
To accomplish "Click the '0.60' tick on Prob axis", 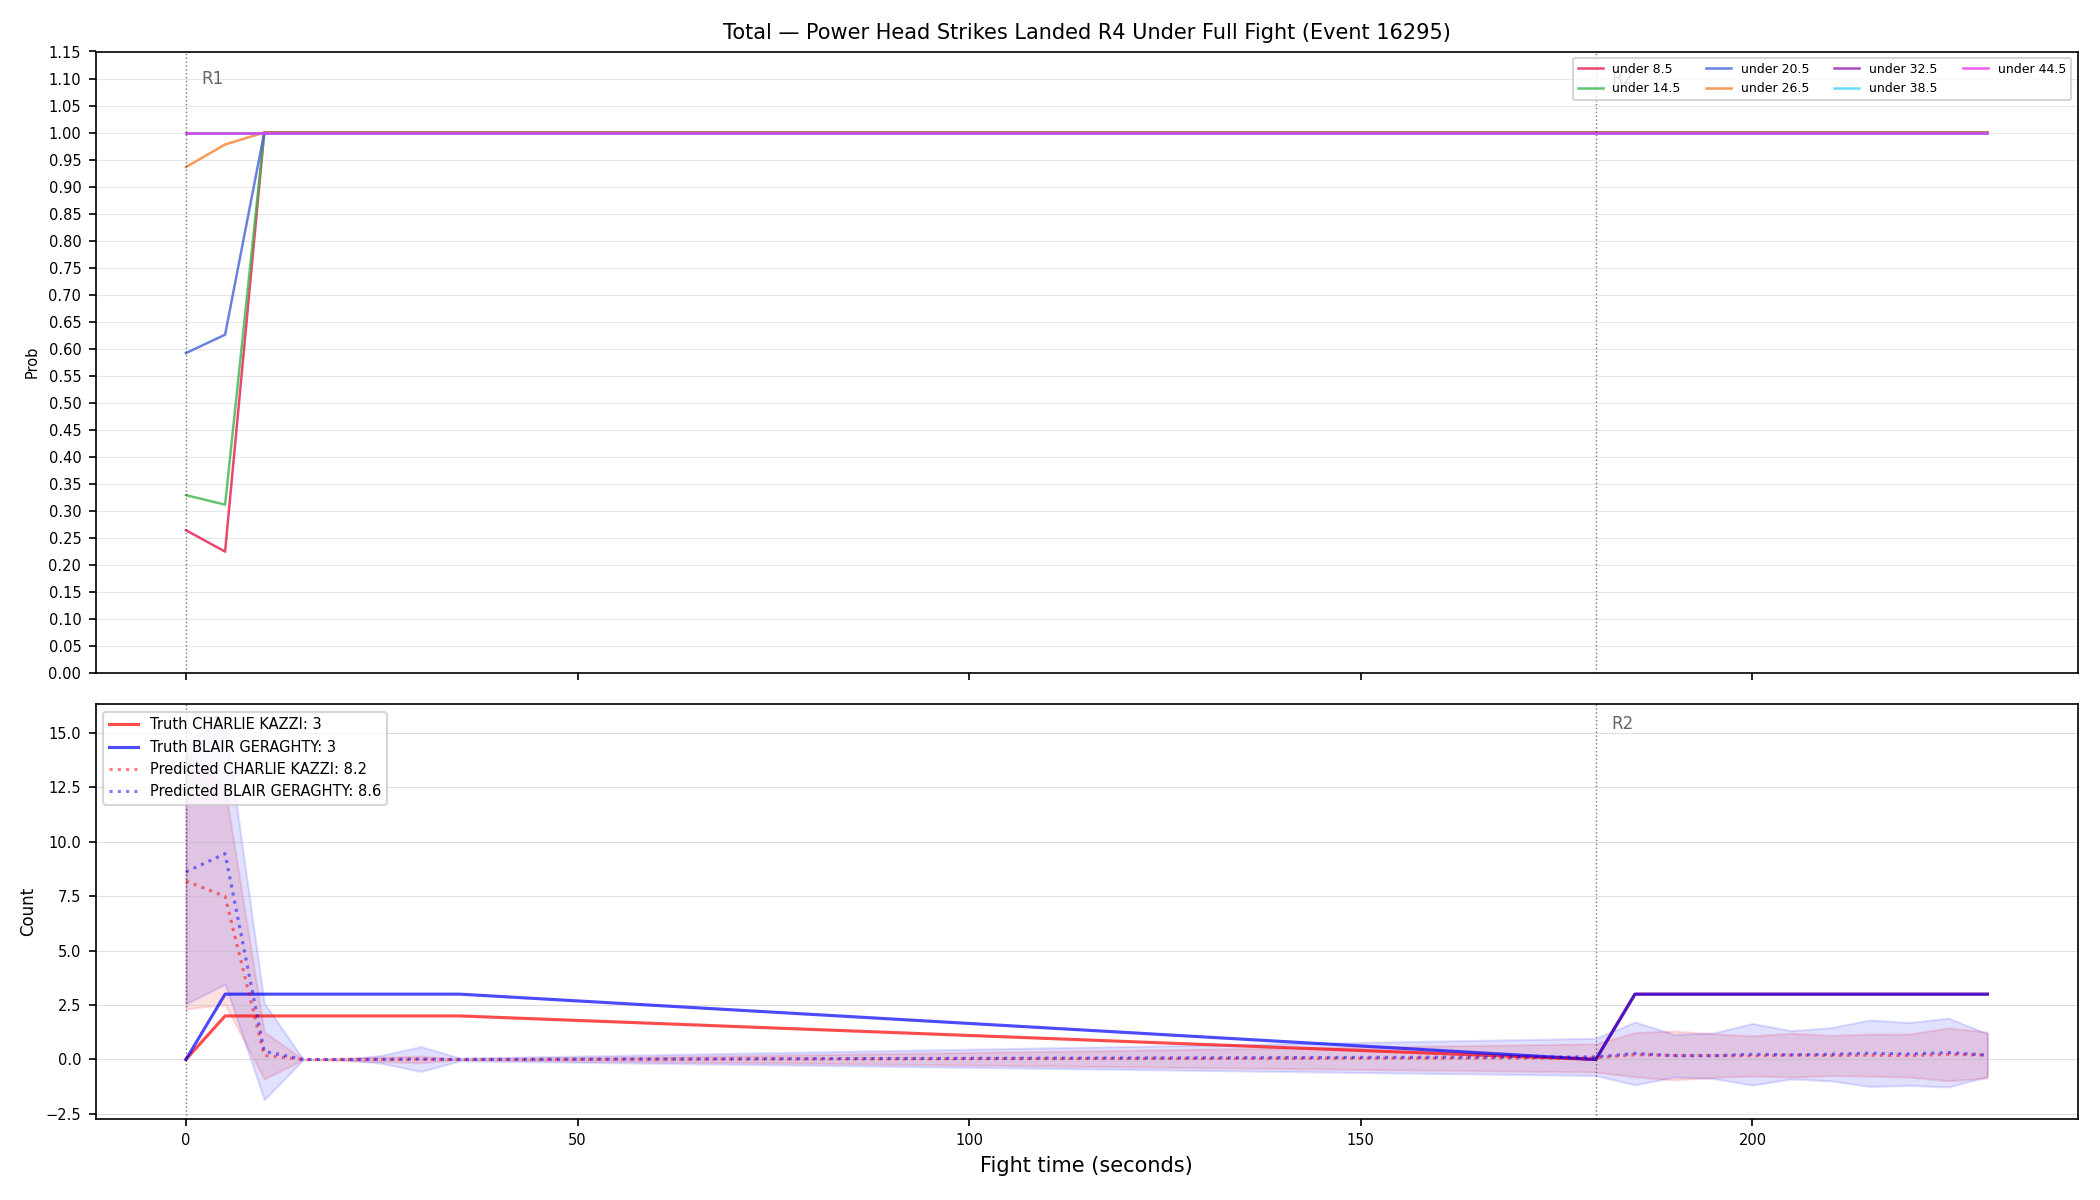I will point(65,349).
